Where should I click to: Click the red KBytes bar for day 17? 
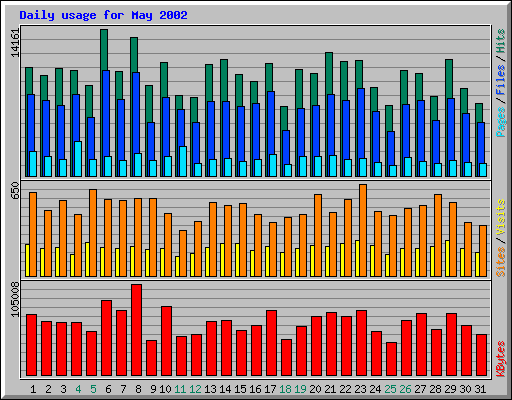(x=271, y=343)
